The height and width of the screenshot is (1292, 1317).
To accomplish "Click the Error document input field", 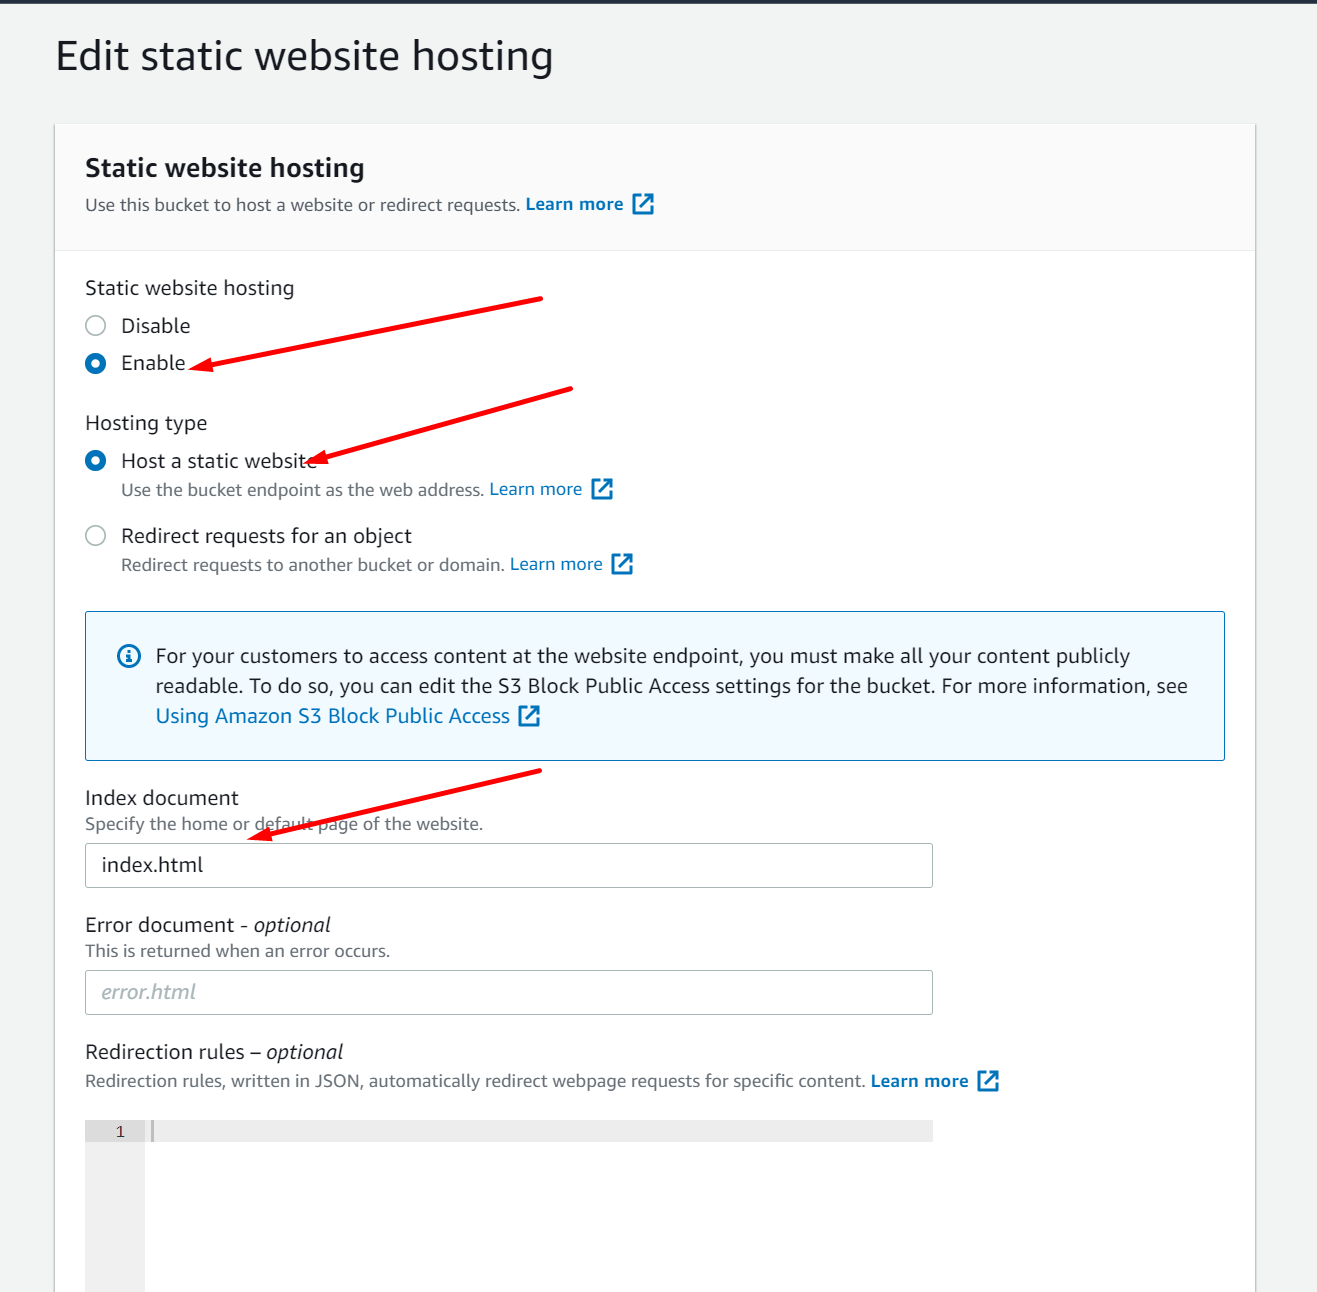I will (x=508, y=992).
